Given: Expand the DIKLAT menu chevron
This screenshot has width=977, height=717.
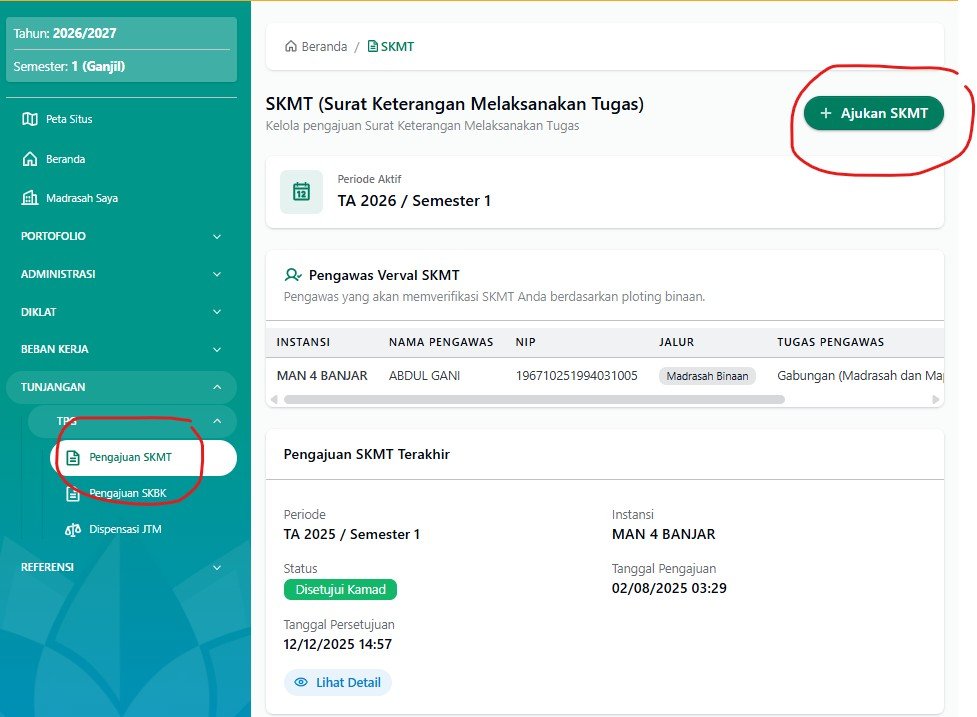Looking at the screenshot, I should 217,312.
